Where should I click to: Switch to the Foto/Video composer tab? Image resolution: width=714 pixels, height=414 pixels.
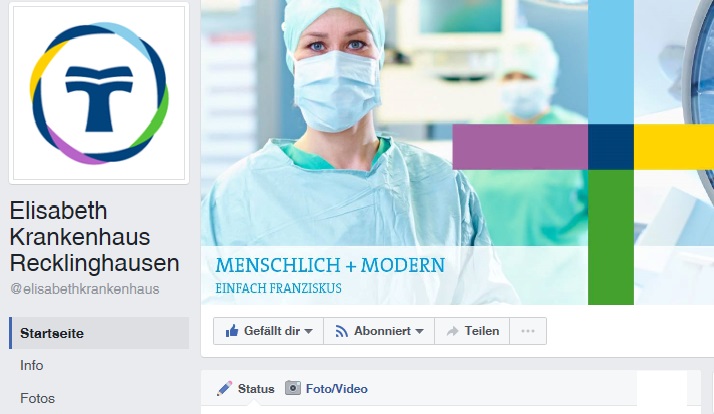pos(326,388)
